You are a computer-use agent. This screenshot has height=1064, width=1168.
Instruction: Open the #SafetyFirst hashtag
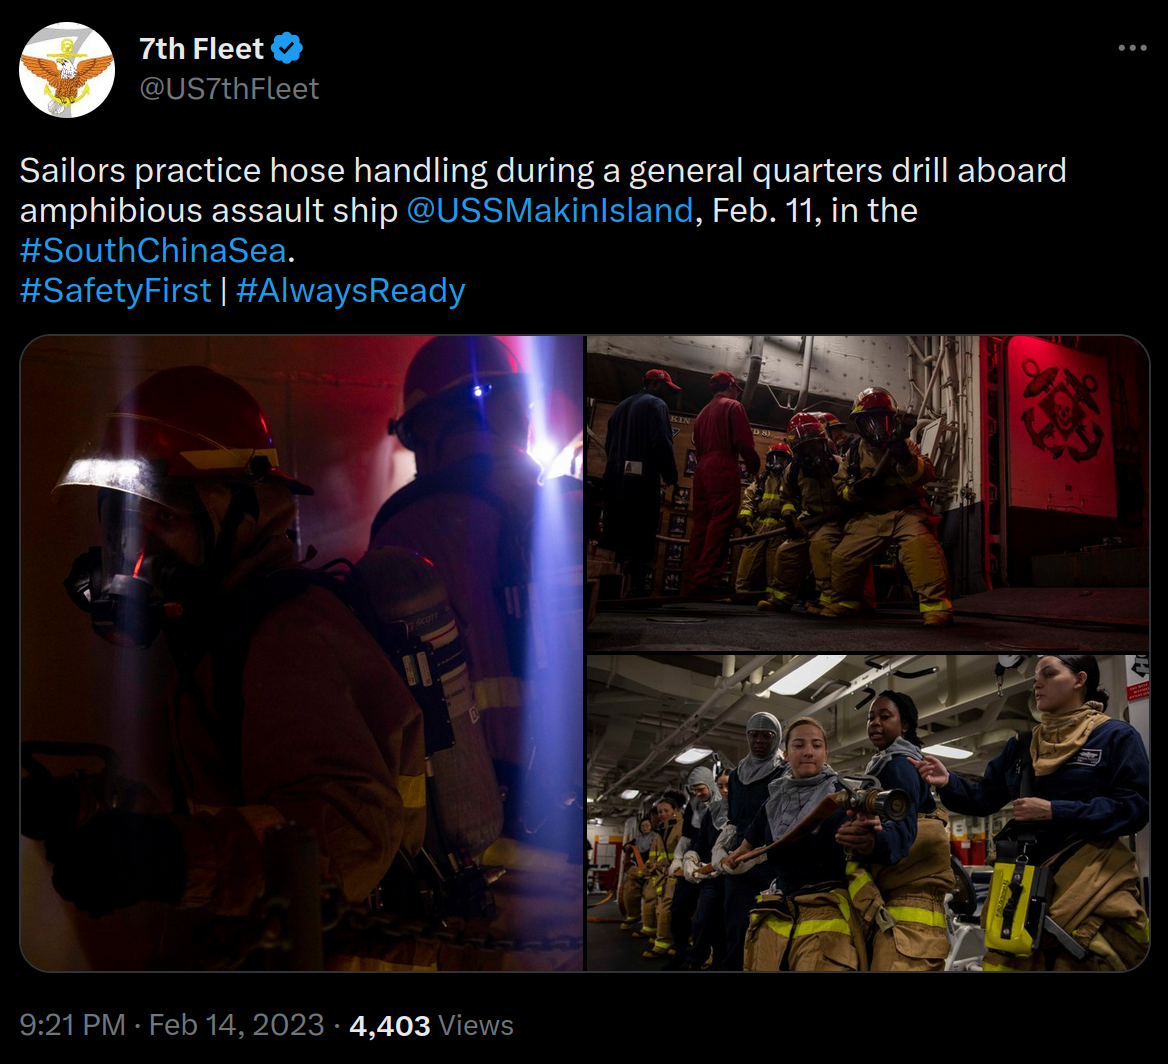tap(115, 291)
